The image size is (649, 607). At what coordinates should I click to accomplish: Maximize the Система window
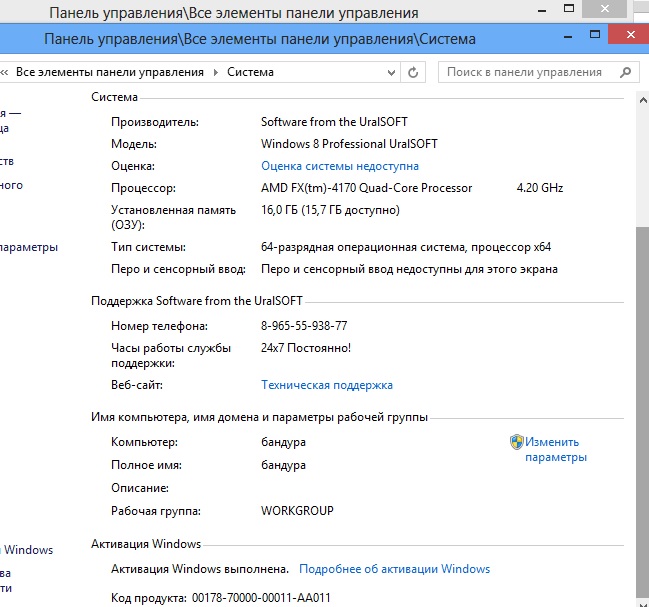[x=596, y=36]
